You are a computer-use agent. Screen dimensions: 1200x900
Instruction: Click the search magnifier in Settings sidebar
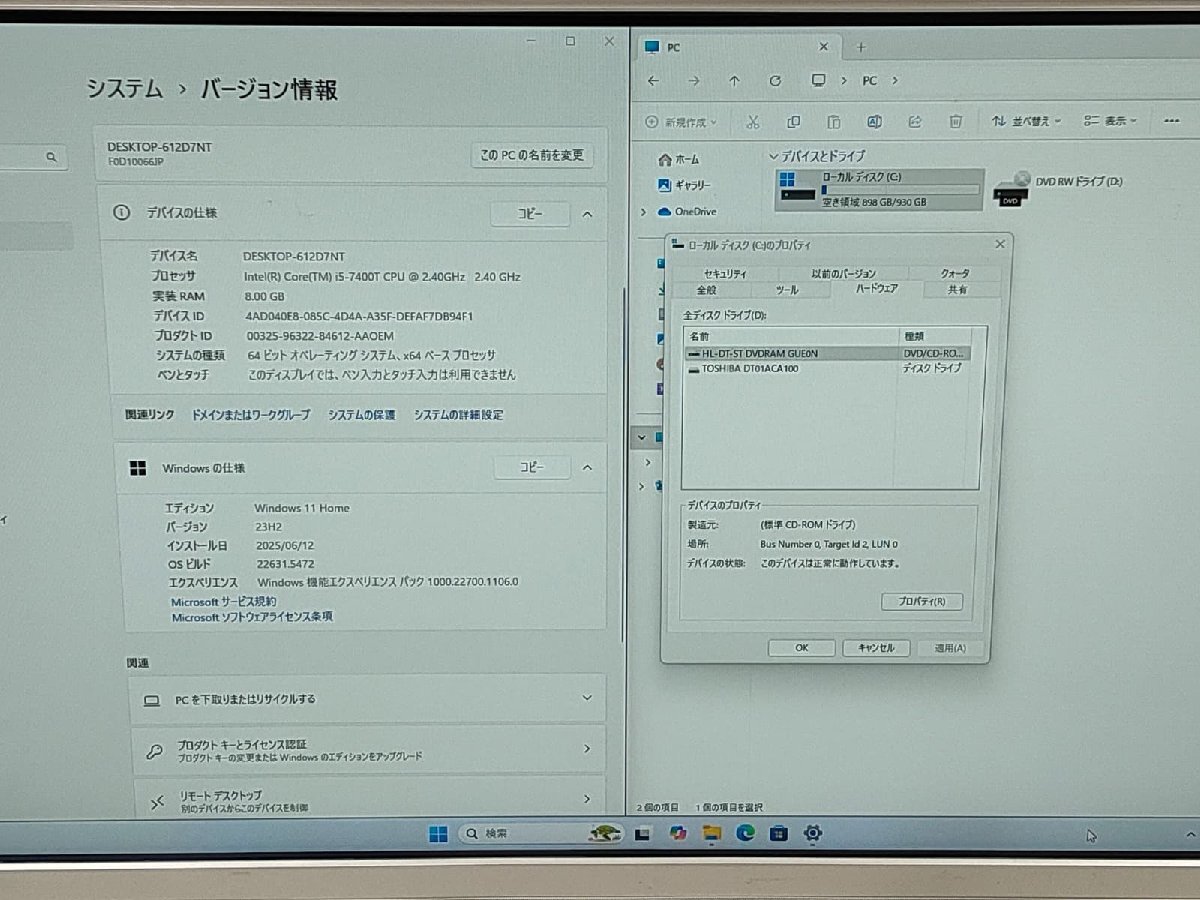pyautogui.click(x=51, y=157)
